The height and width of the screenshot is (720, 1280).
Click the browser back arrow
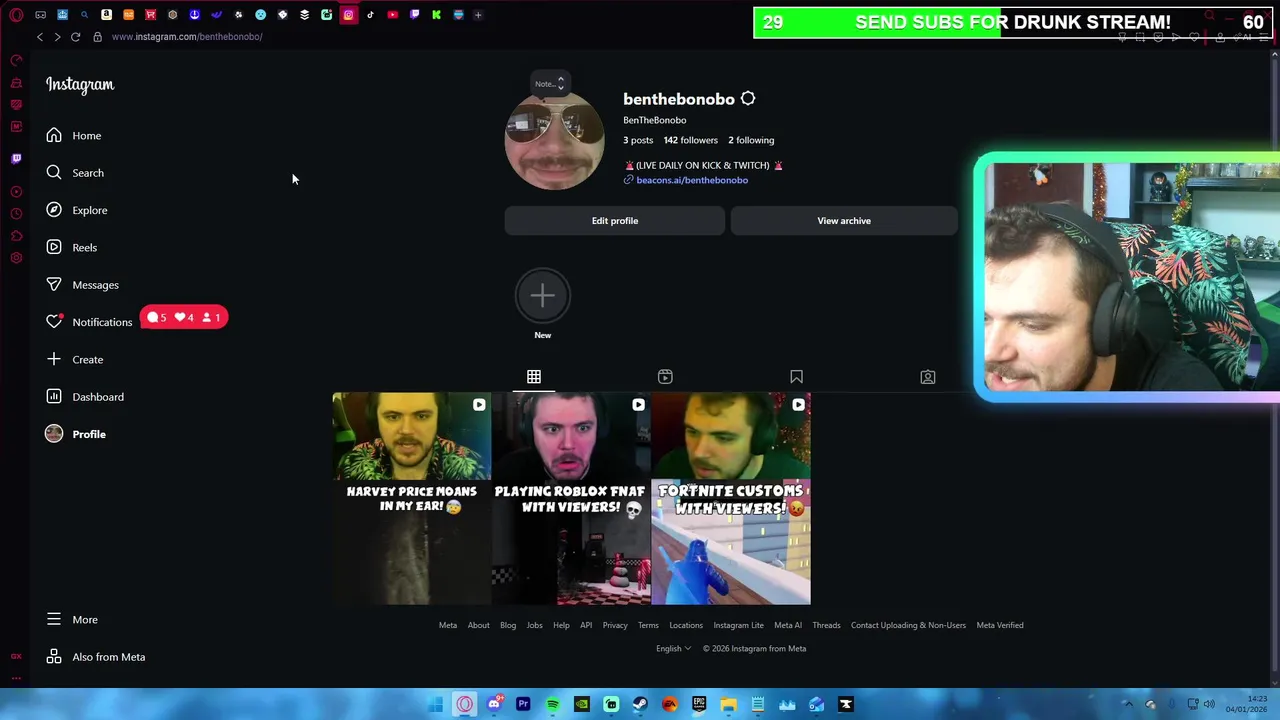(40, 37)
